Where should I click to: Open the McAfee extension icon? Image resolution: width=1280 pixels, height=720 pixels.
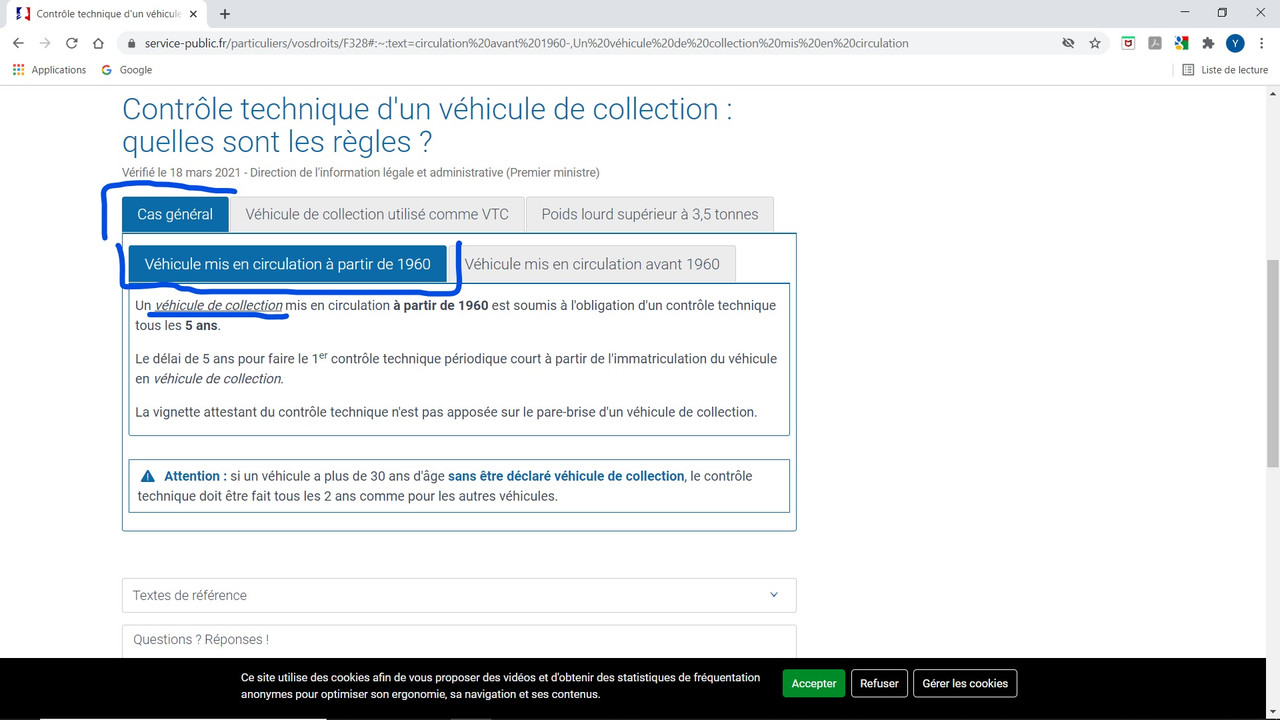[1128, 43]
